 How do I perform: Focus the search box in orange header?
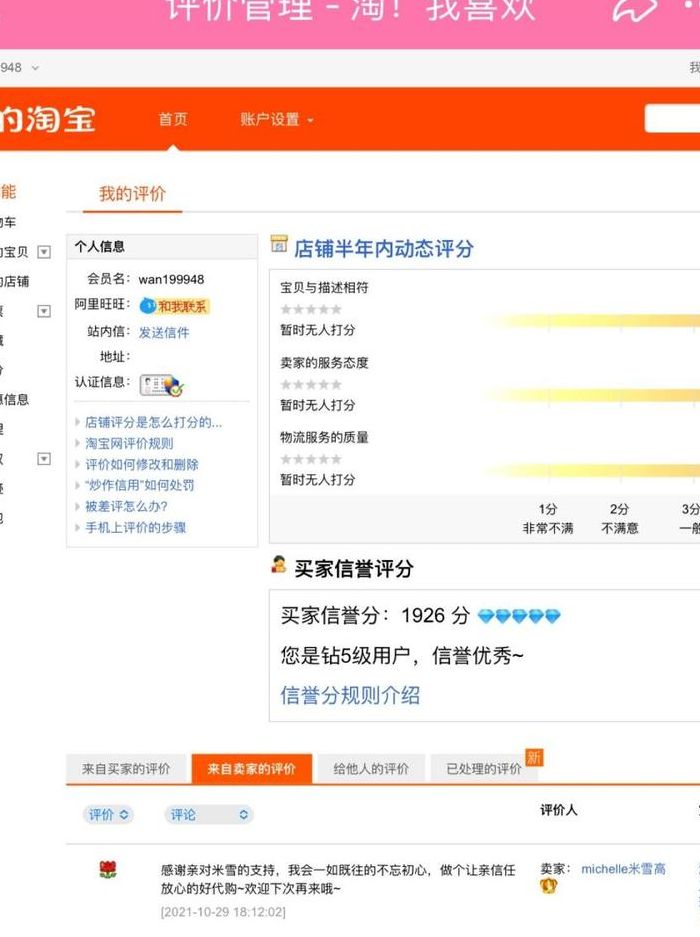tap(672, 118)
